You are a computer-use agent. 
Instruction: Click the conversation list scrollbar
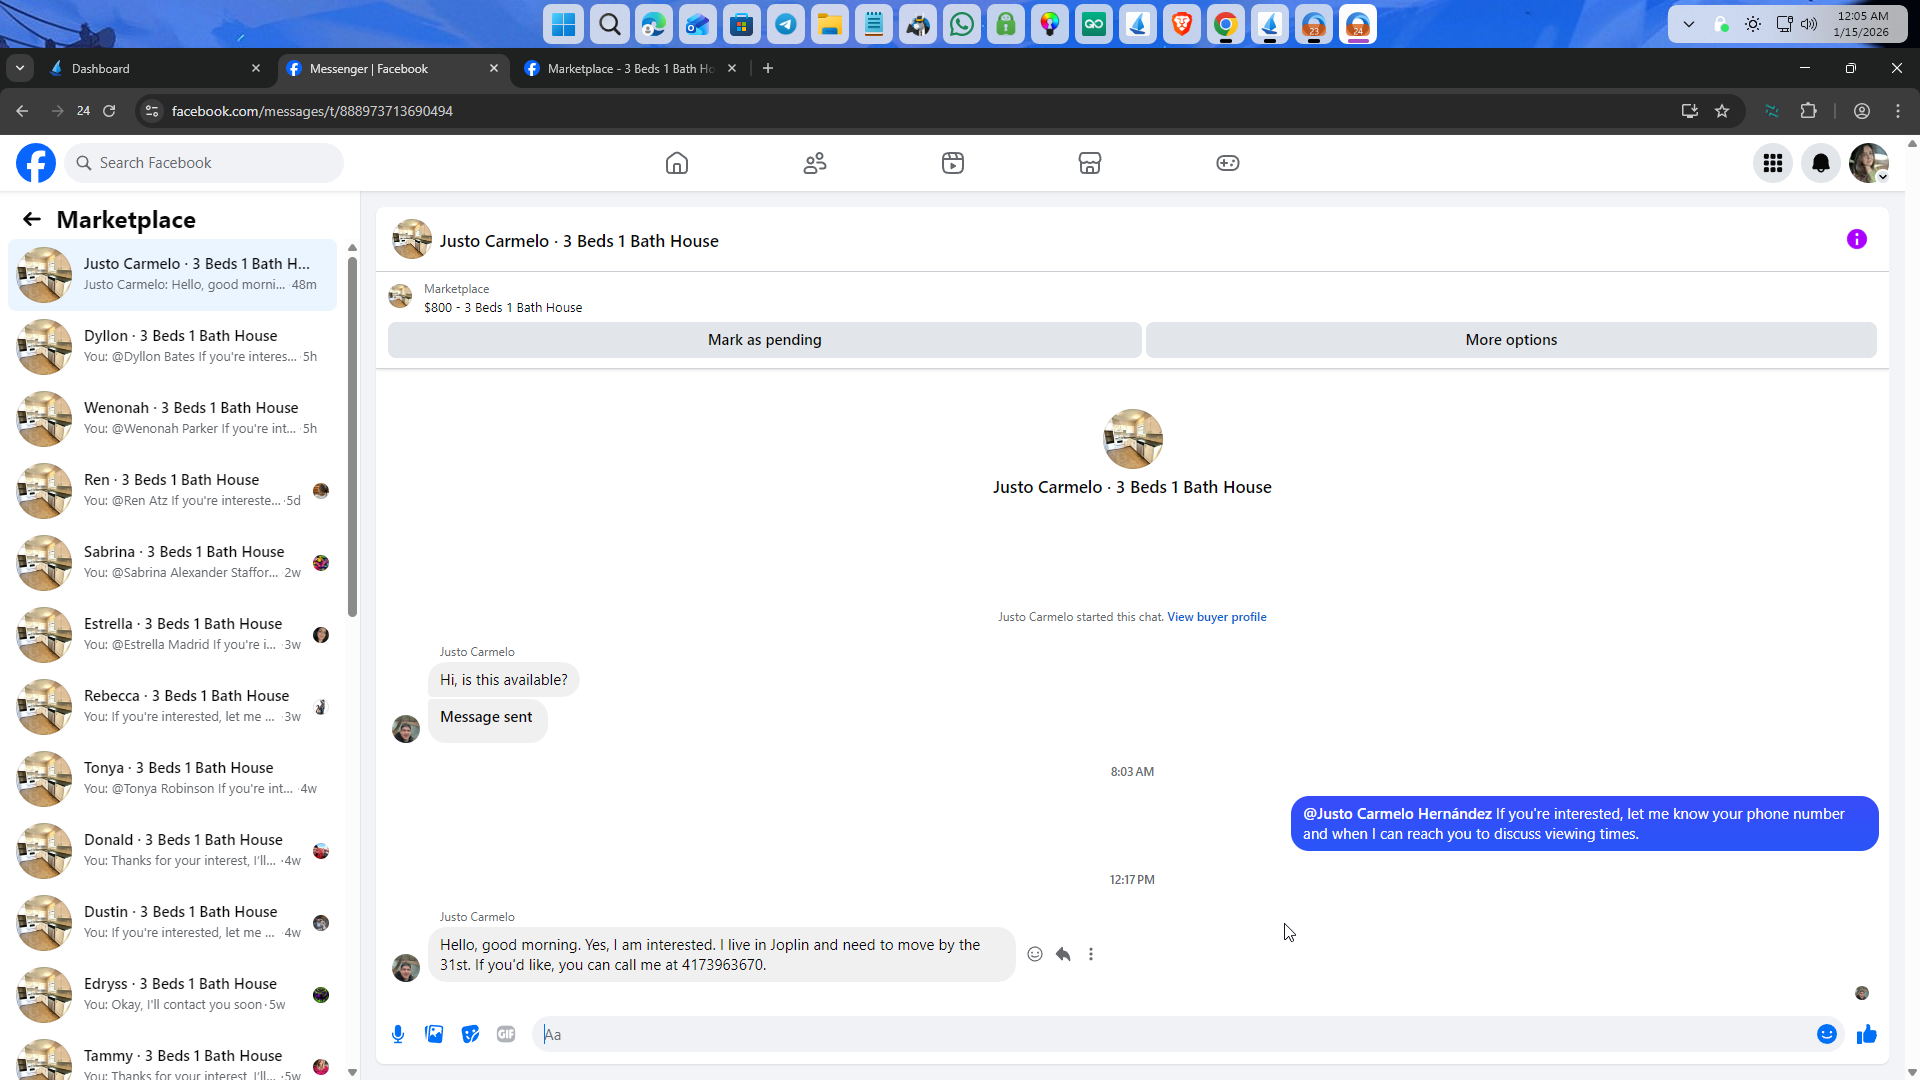click(x=352, y=437)
